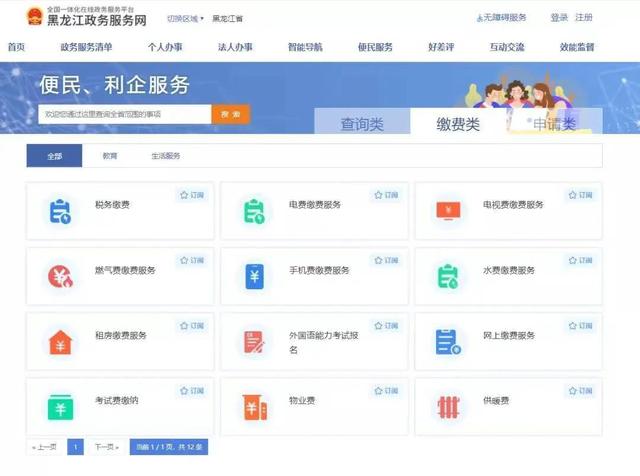Viewport: 640px width, 476px height.
Task: Subscribe to 手机费缴费服务 with star 订阅
Action: point(386,260)
